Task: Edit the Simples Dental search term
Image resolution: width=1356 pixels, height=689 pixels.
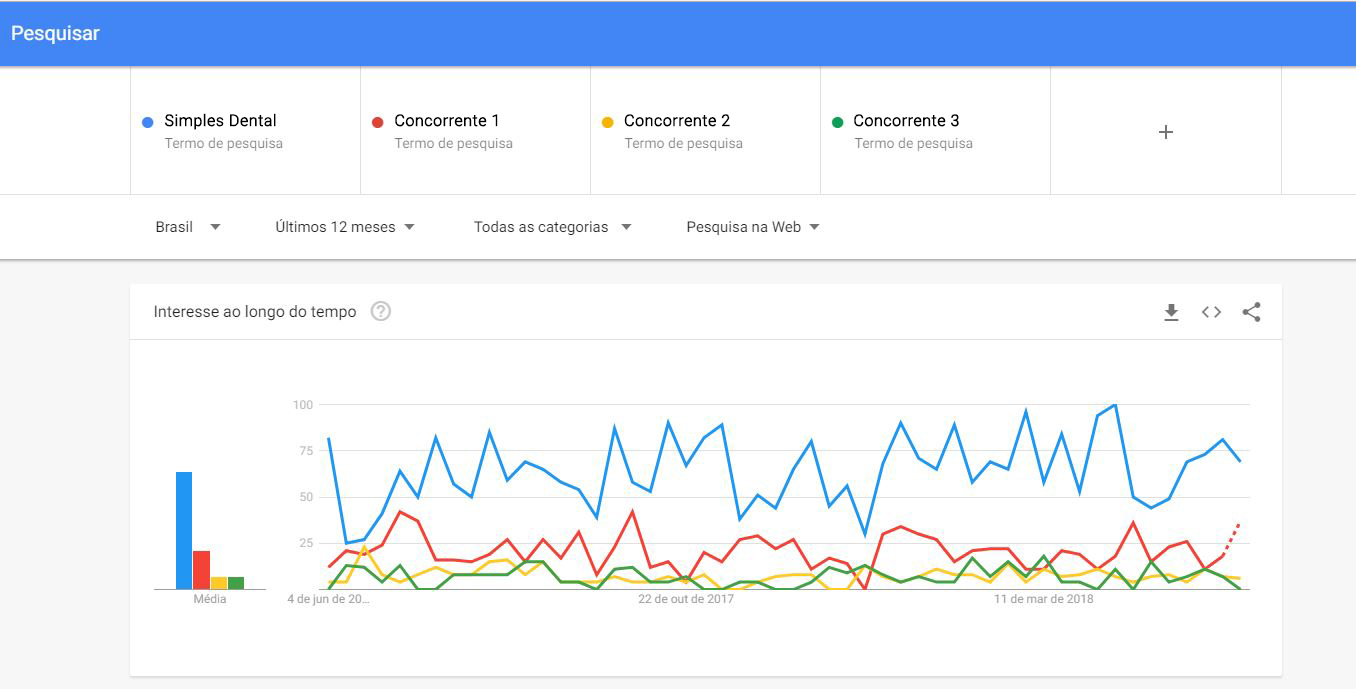Action: (245, 131)
